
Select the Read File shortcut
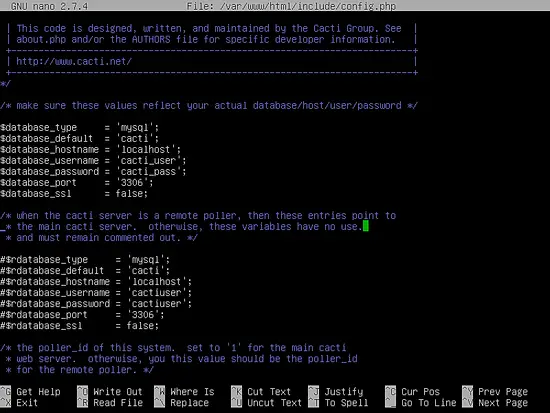[118, 402]
